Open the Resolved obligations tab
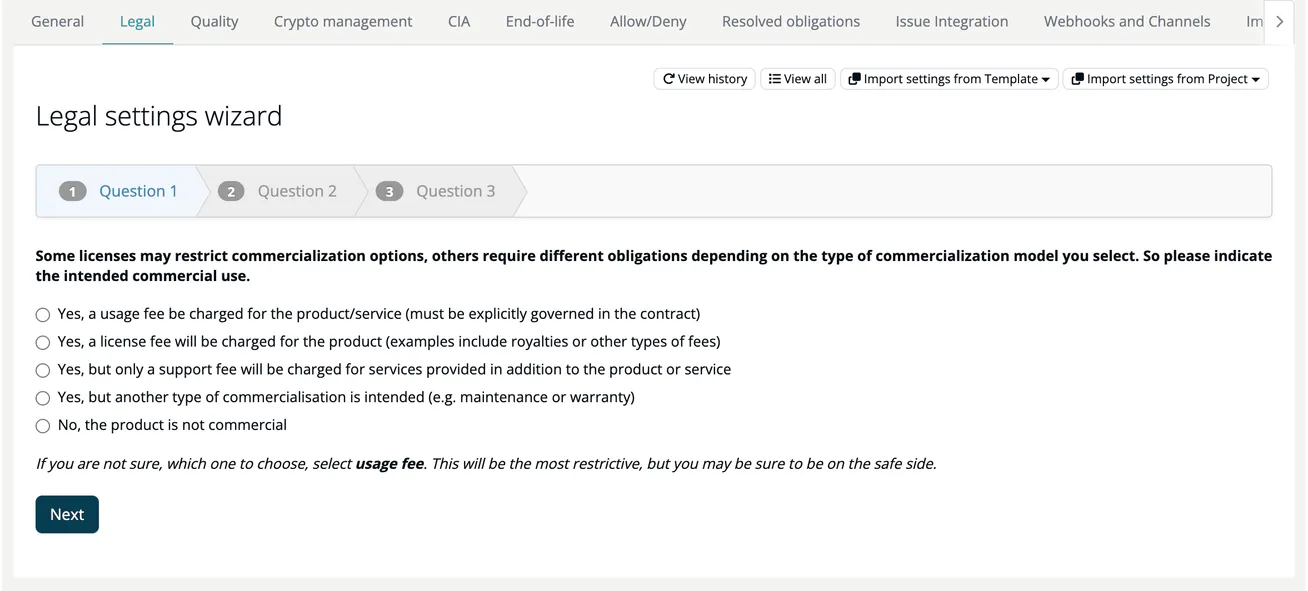The image size is (1308, 591). point(791,21)
